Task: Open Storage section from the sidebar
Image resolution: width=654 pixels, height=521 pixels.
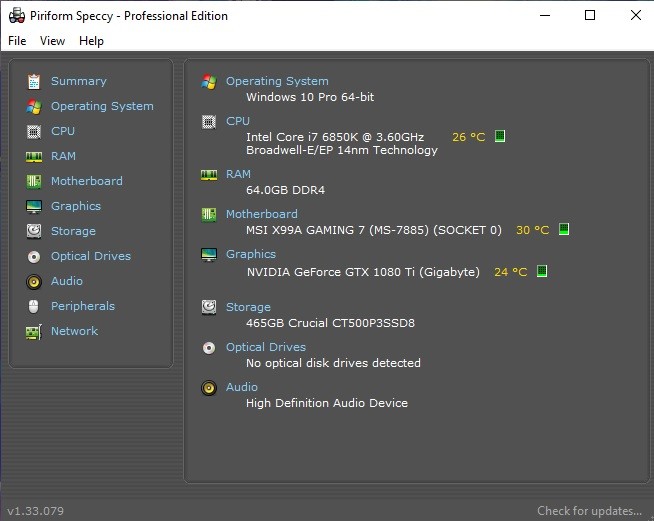Action: point(73,231)
